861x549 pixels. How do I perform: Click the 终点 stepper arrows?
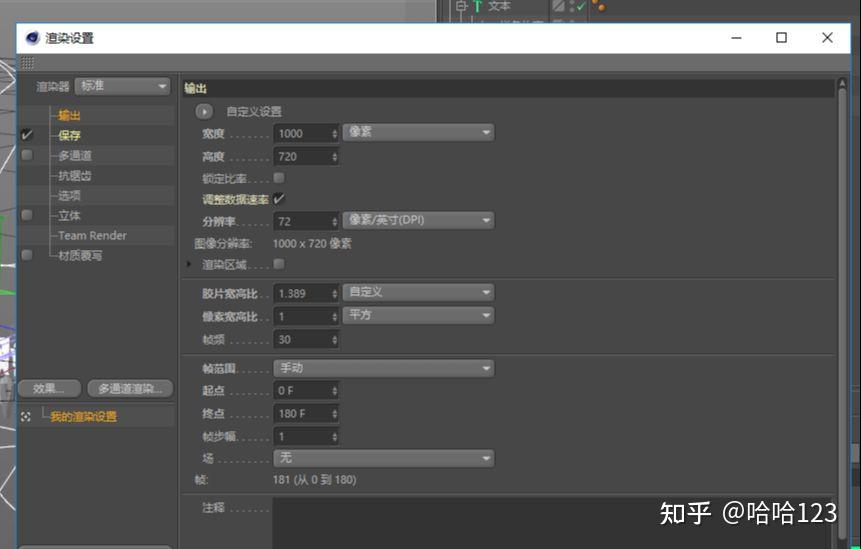pyautogui.click(x=334, y=414)
